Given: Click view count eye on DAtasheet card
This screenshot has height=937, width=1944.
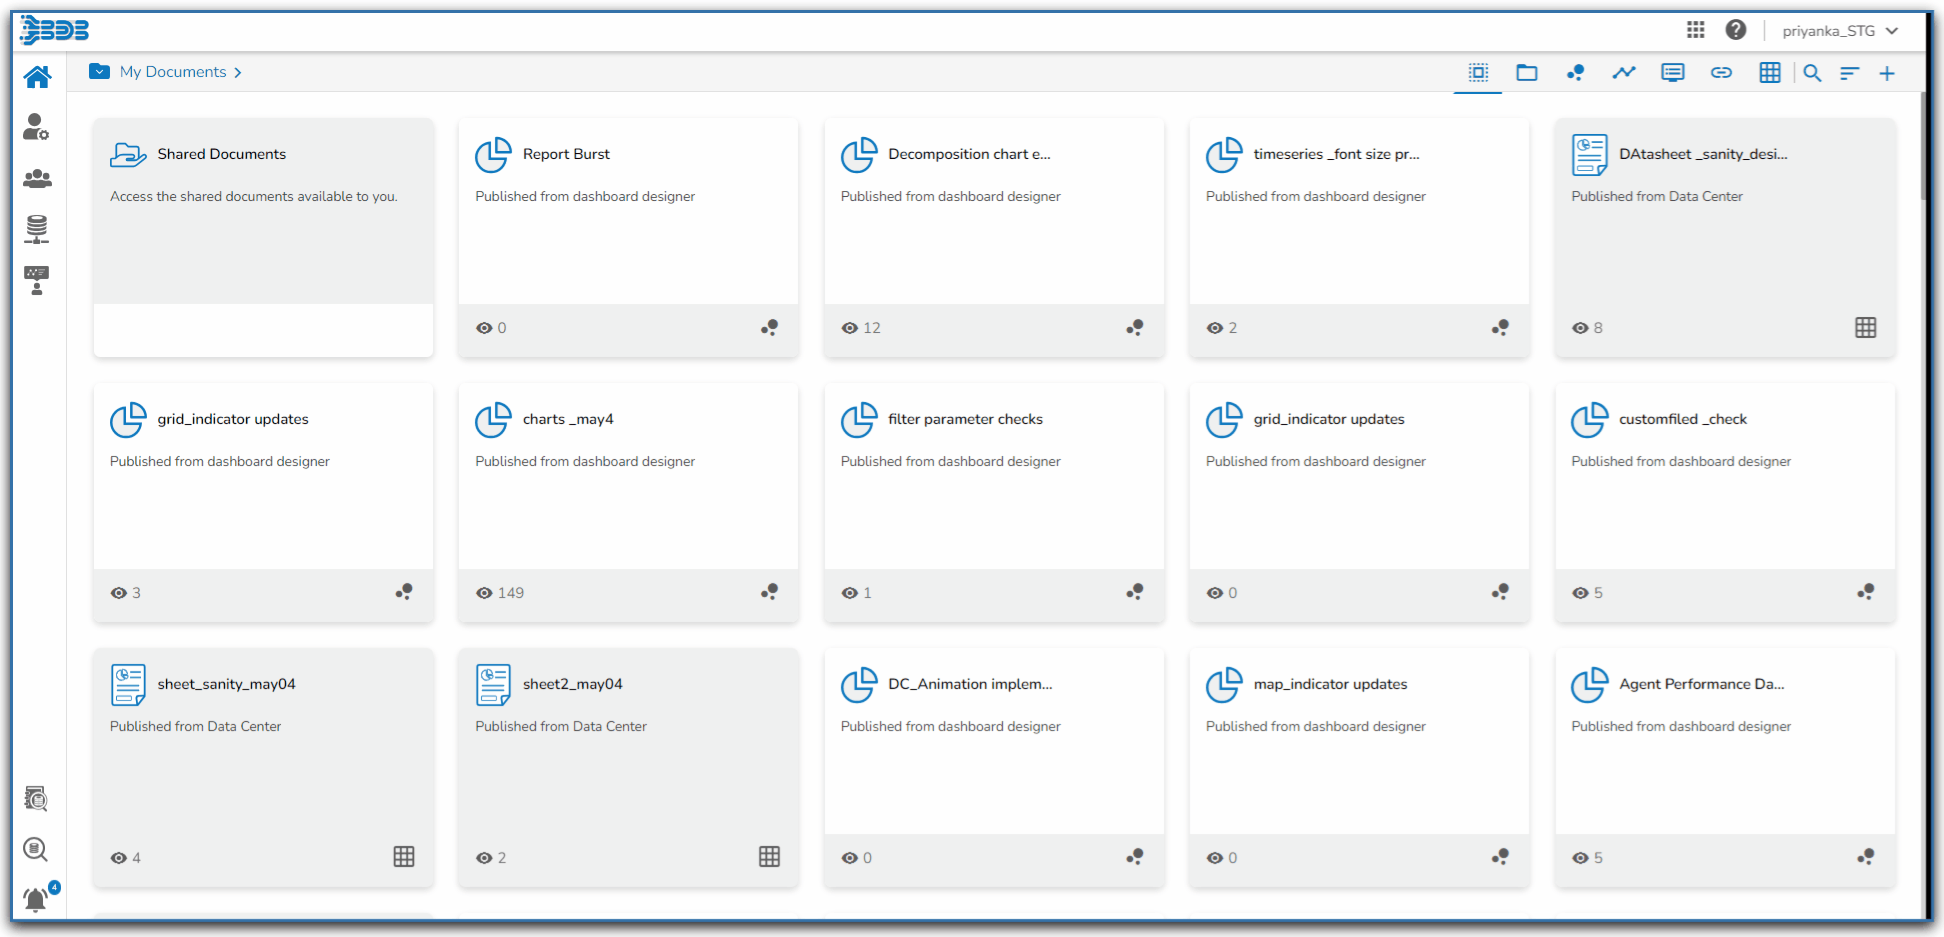Looking at the screenshot, I should click(x=1580, y=328).
